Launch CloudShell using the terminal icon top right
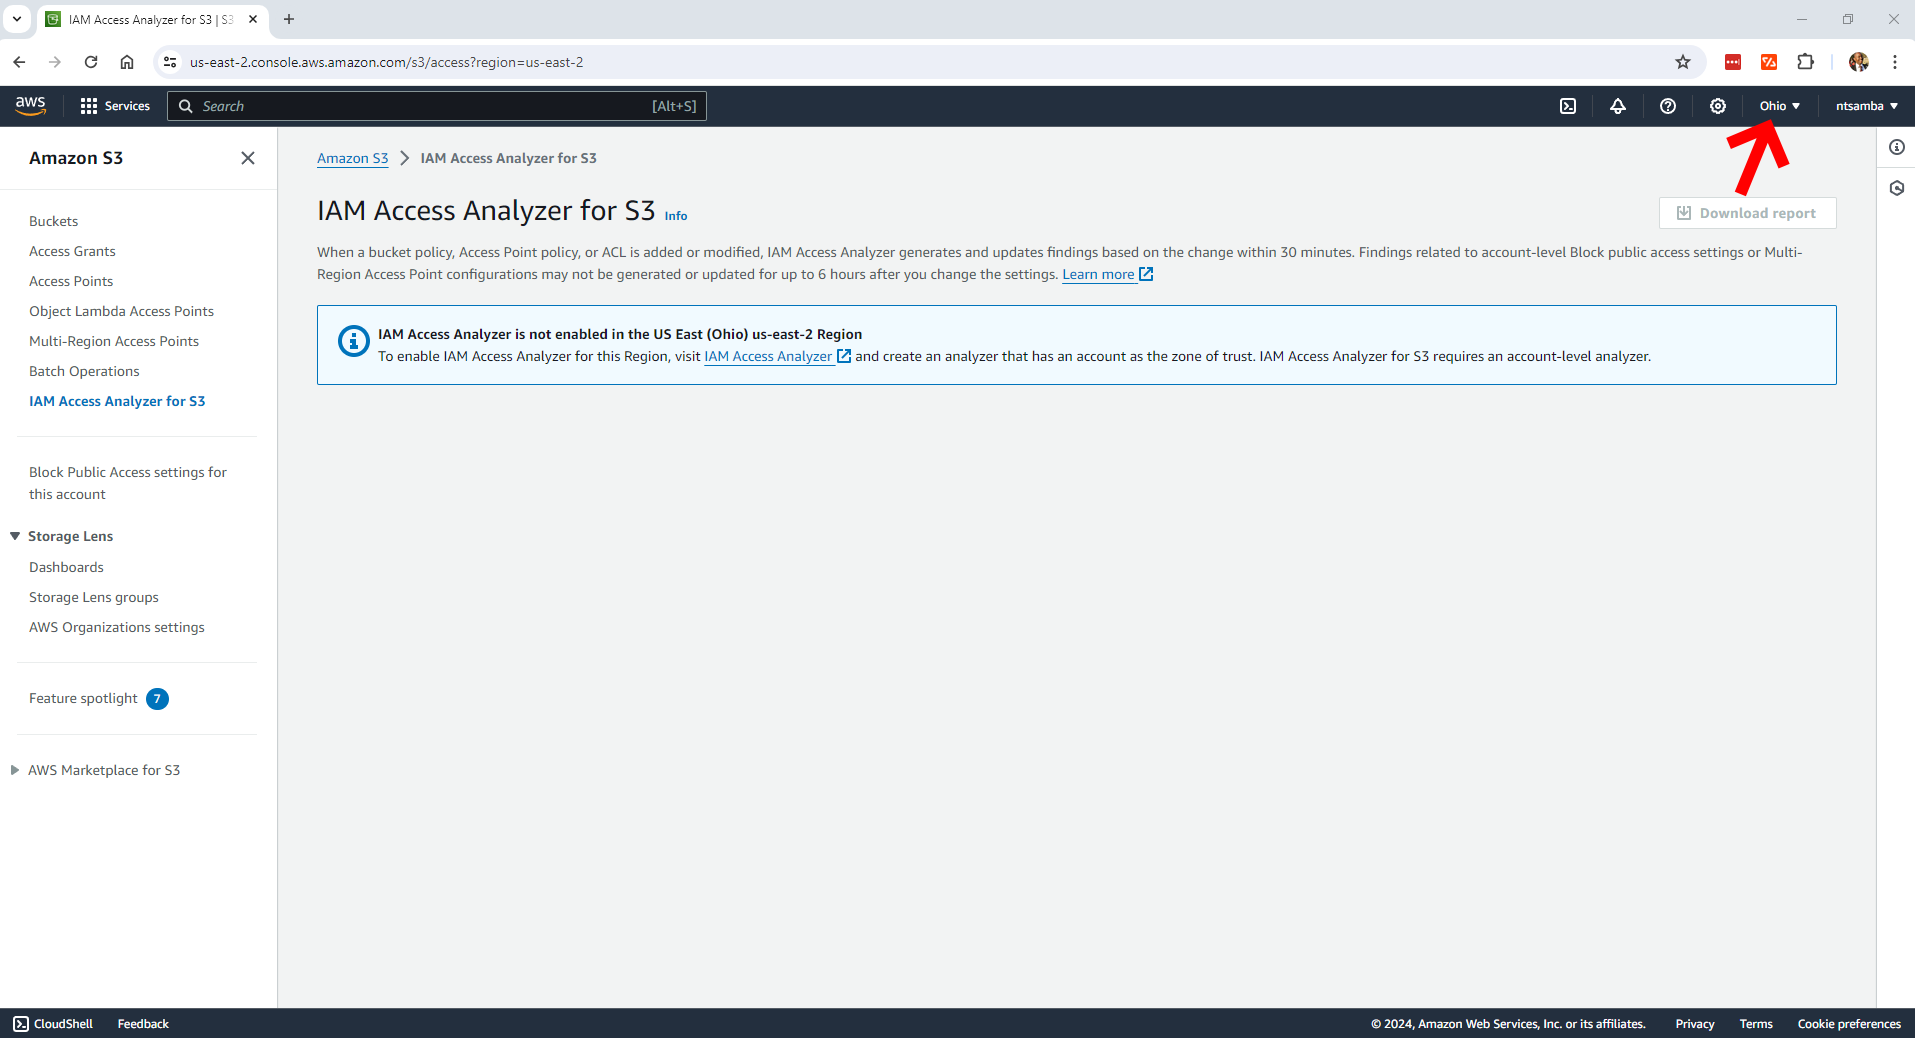 pyautogui.click(x=1568, y=106)
